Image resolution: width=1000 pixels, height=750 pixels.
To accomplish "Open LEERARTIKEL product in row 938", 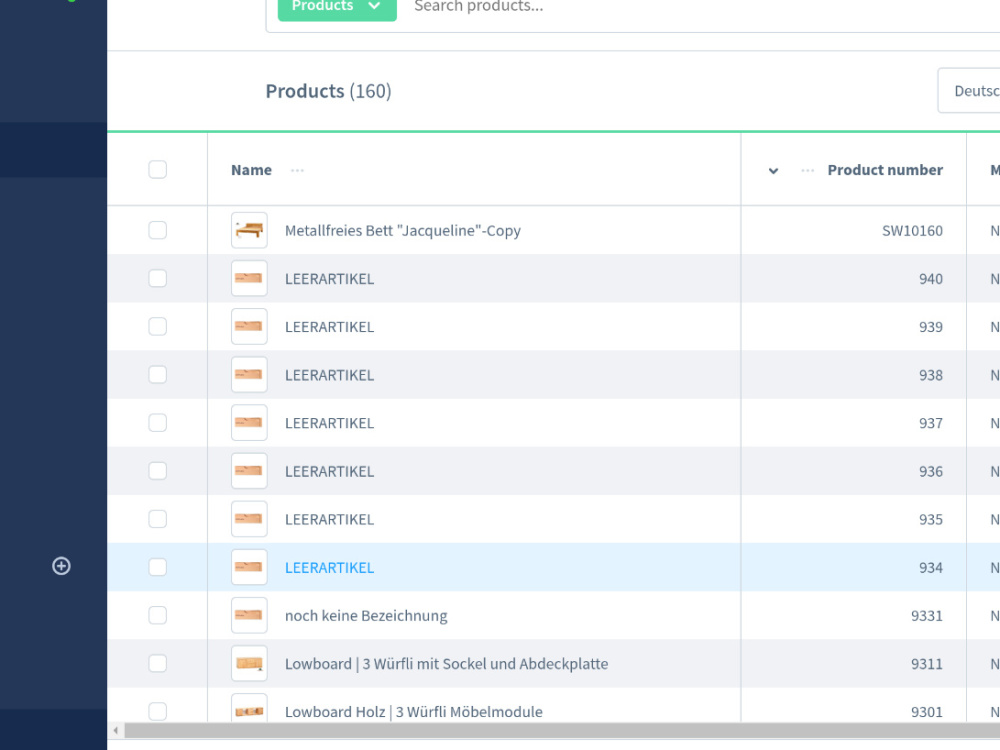I will point(329,375).
